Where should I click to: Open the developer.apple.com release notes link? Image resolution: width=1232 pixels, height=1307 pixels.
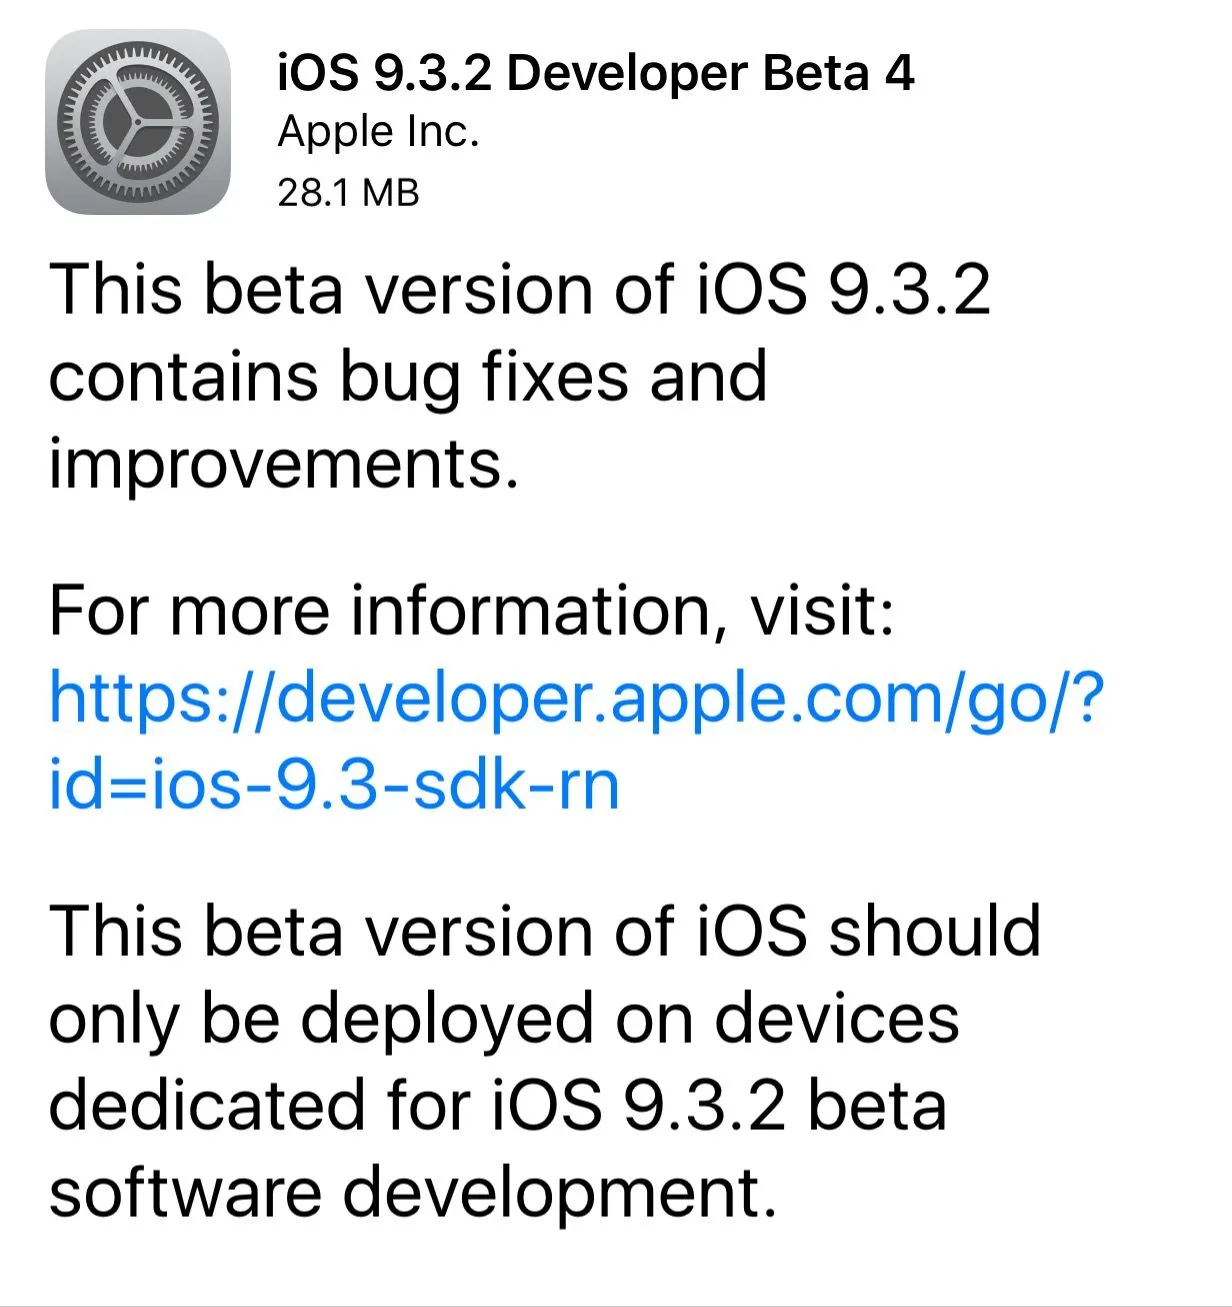tap(577, 698)
